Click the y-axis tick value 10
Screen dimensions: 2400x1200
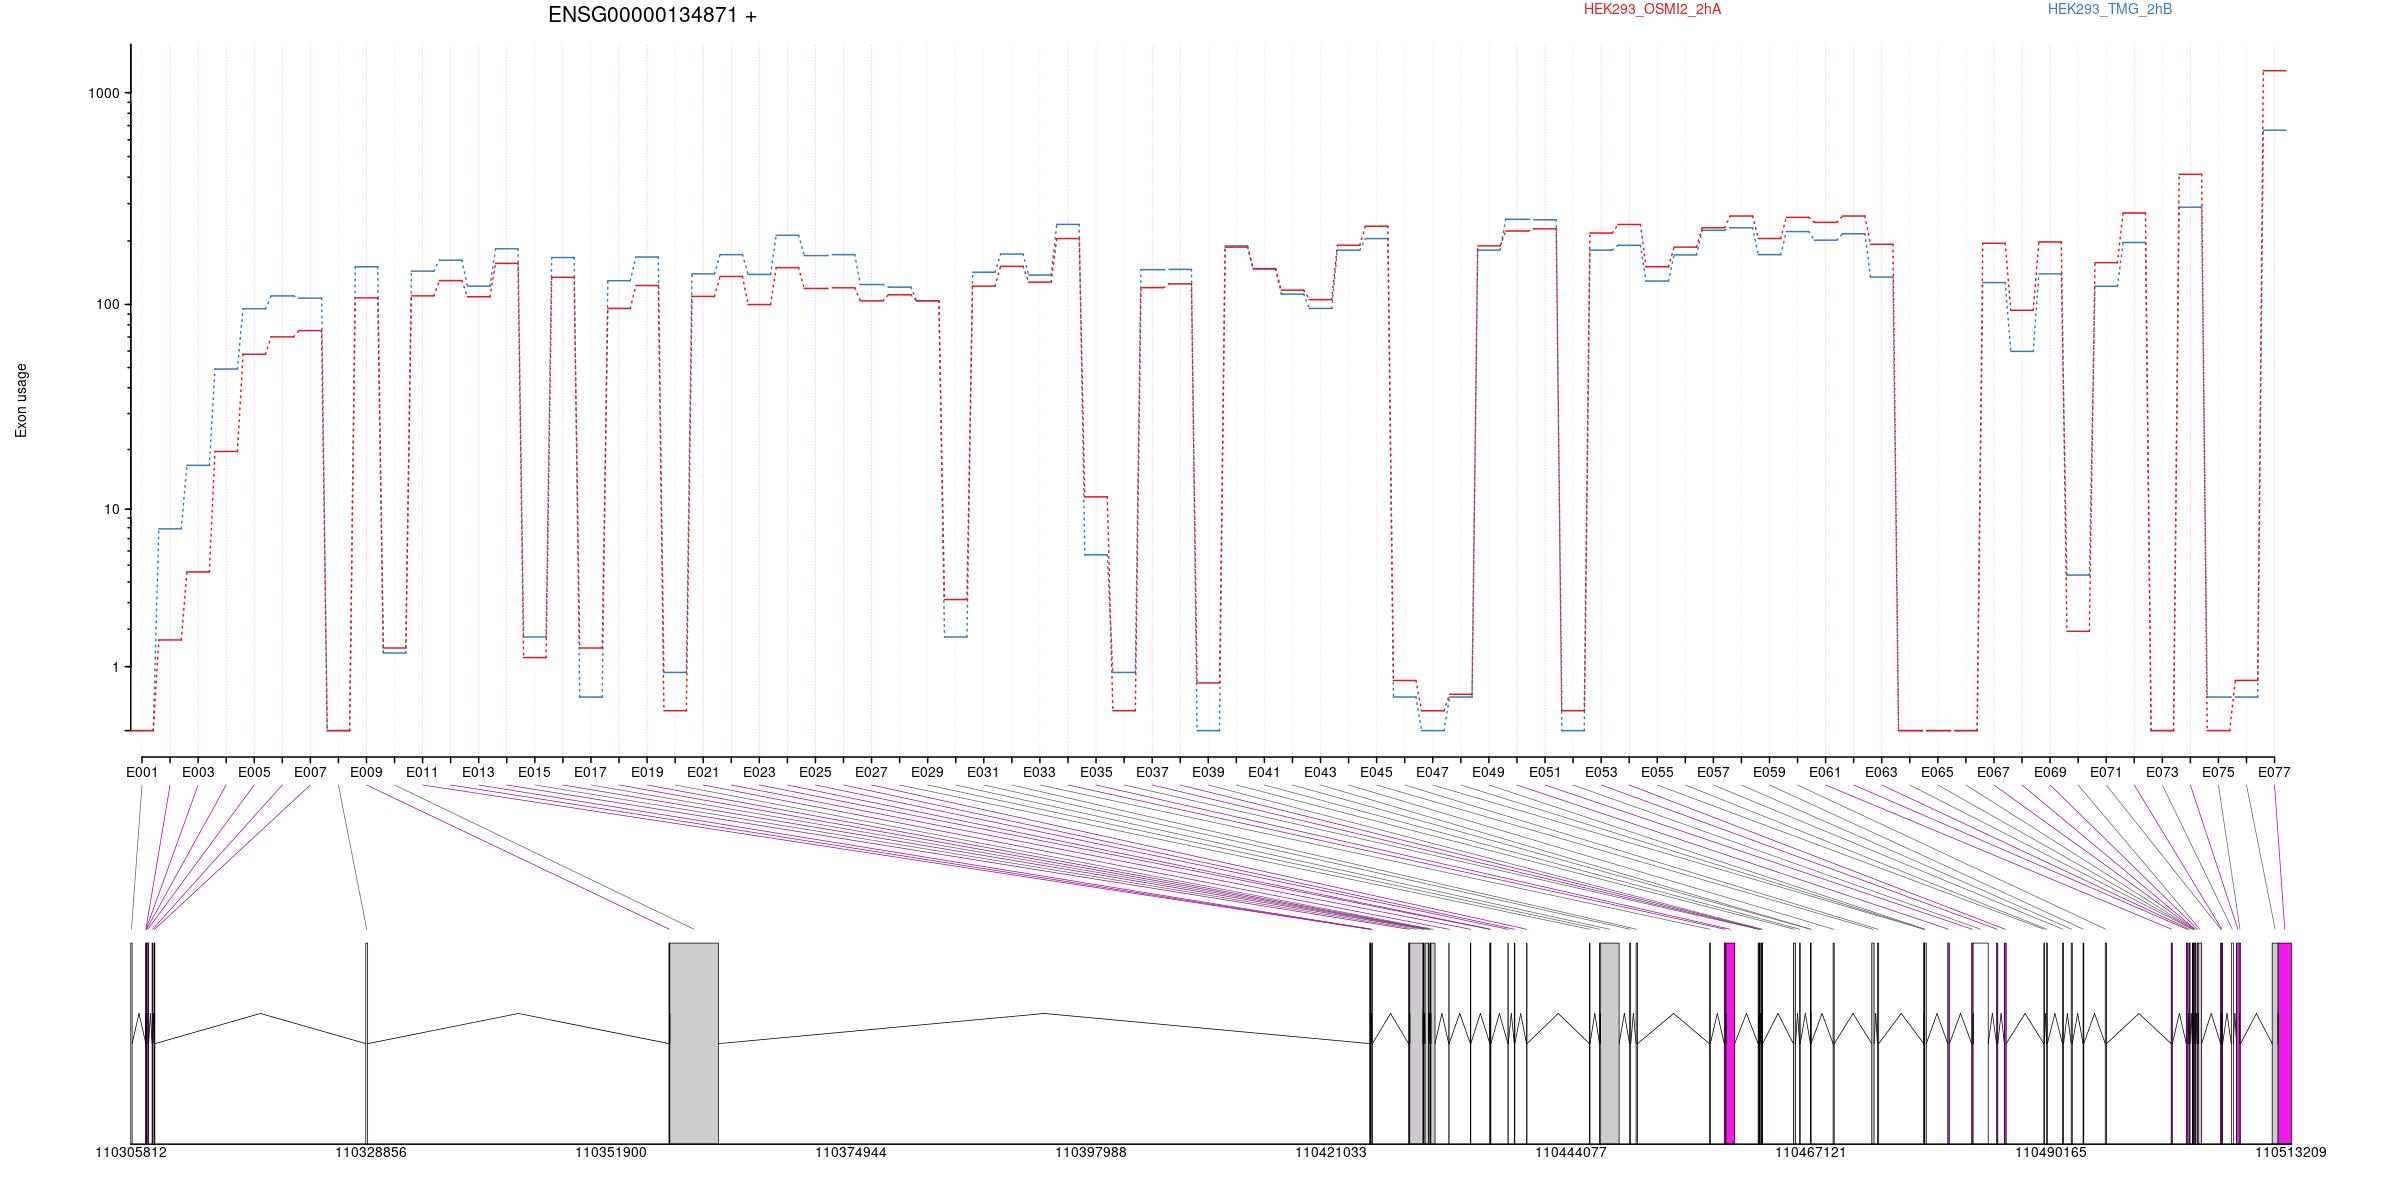coord(112,509)
